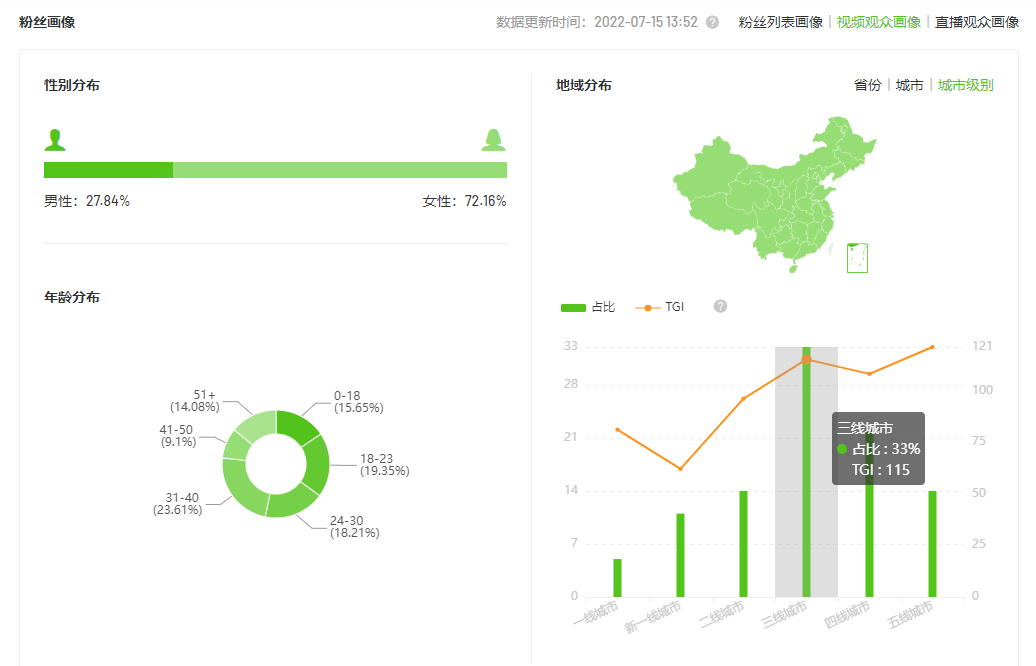
Task: Select the 城市 region view
Action: click(909, 85)
